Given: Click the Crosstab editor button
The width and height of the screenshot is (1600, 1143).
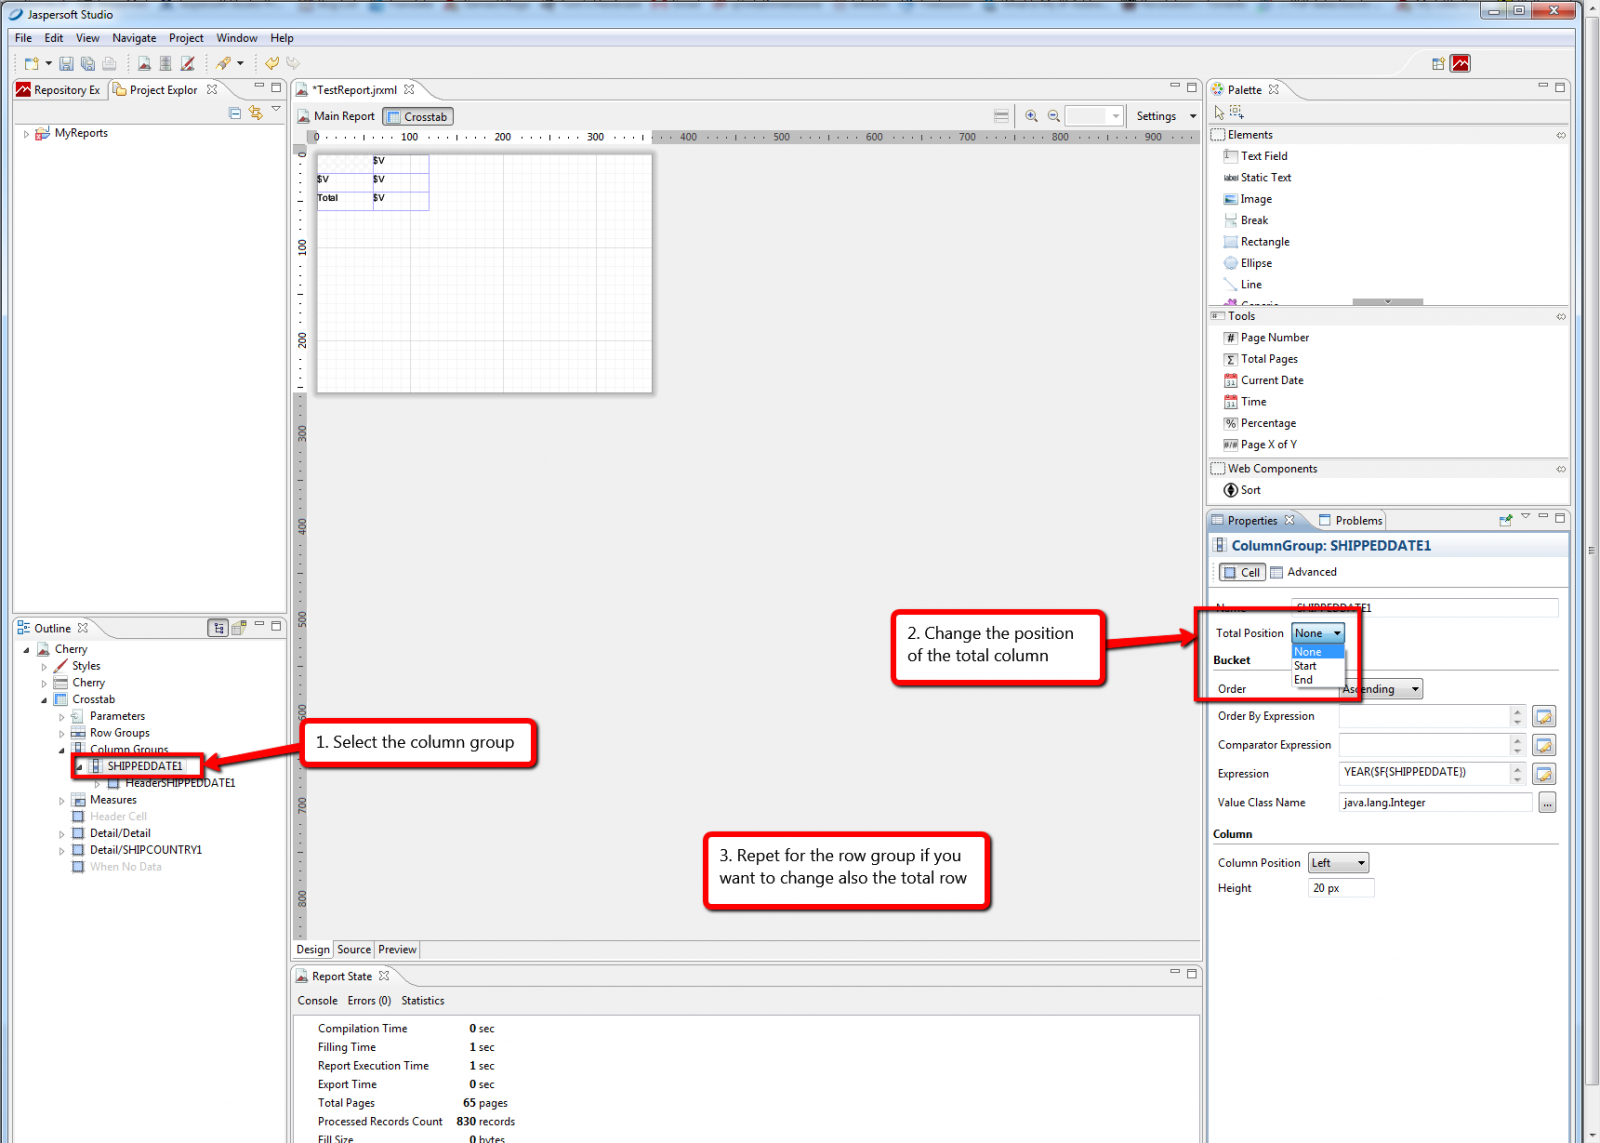Looking at the screenshot, I should click(418, 117).
